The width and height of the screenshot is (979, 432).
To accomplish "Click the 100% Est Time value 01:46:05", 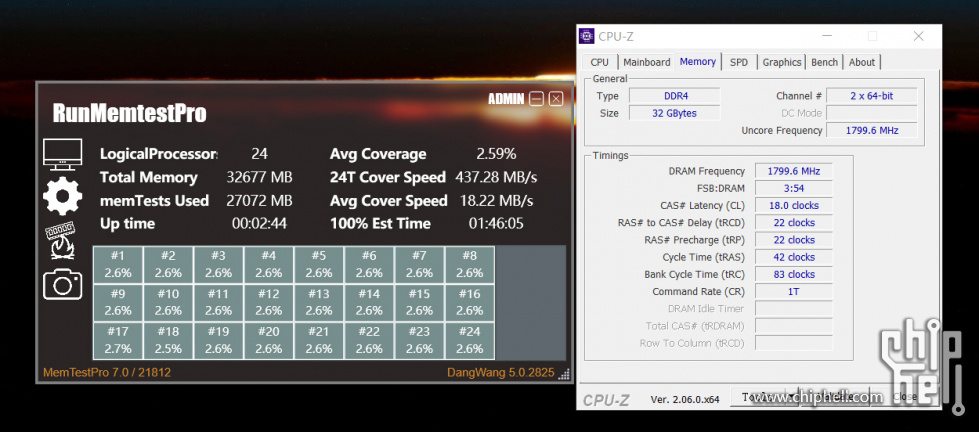I will pyautogui.click(x=496, y=223).
